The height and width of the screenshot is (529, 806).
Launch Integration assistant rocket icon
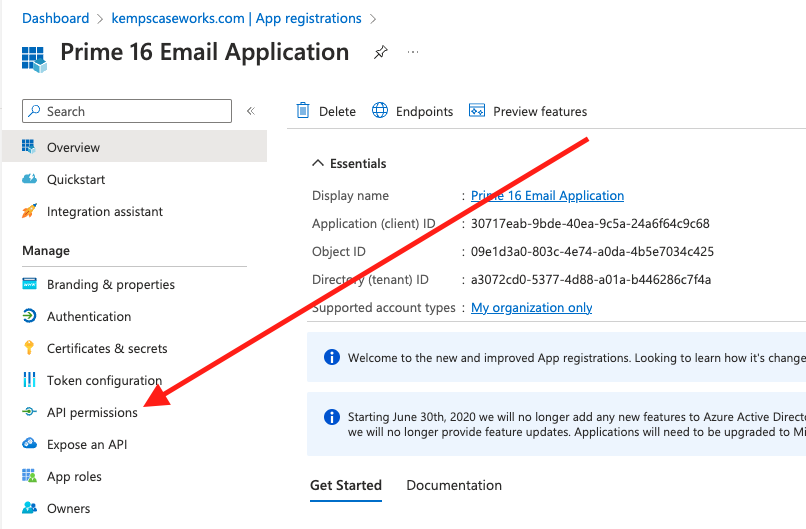coord(29,211)
